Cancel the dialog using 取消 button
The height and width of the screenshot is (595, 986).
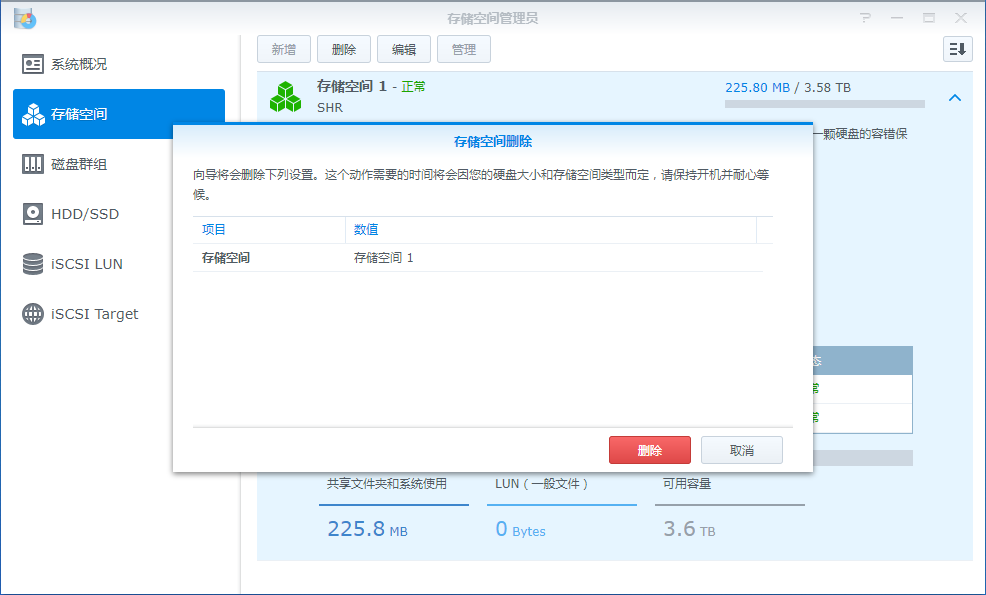pyautogui.click(x=741, y=450)
